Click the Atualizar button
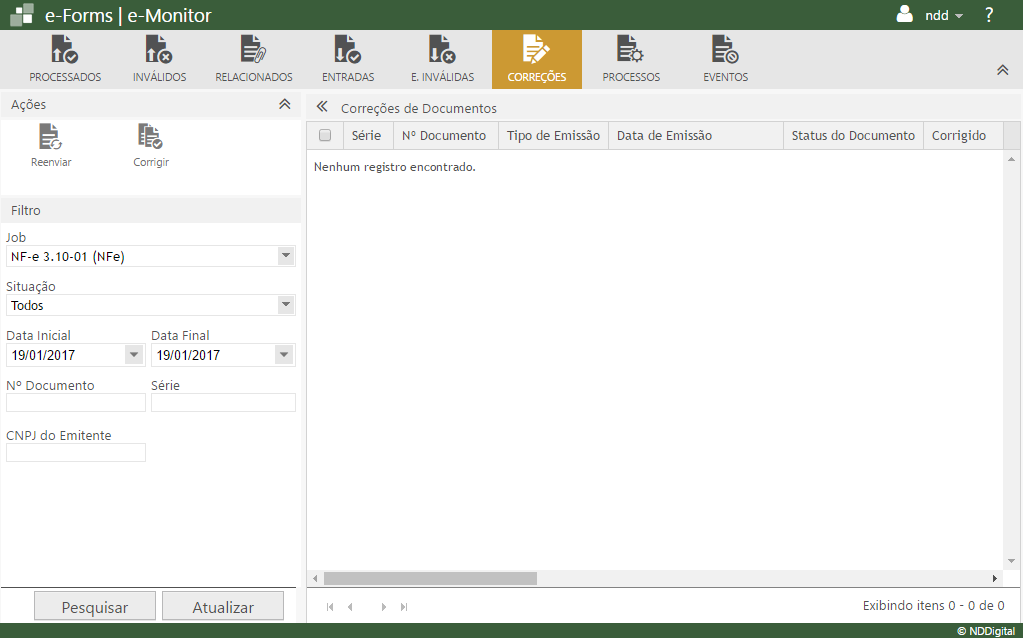Viewport: 1023px width, 638px height. click(x=223, y=607)
